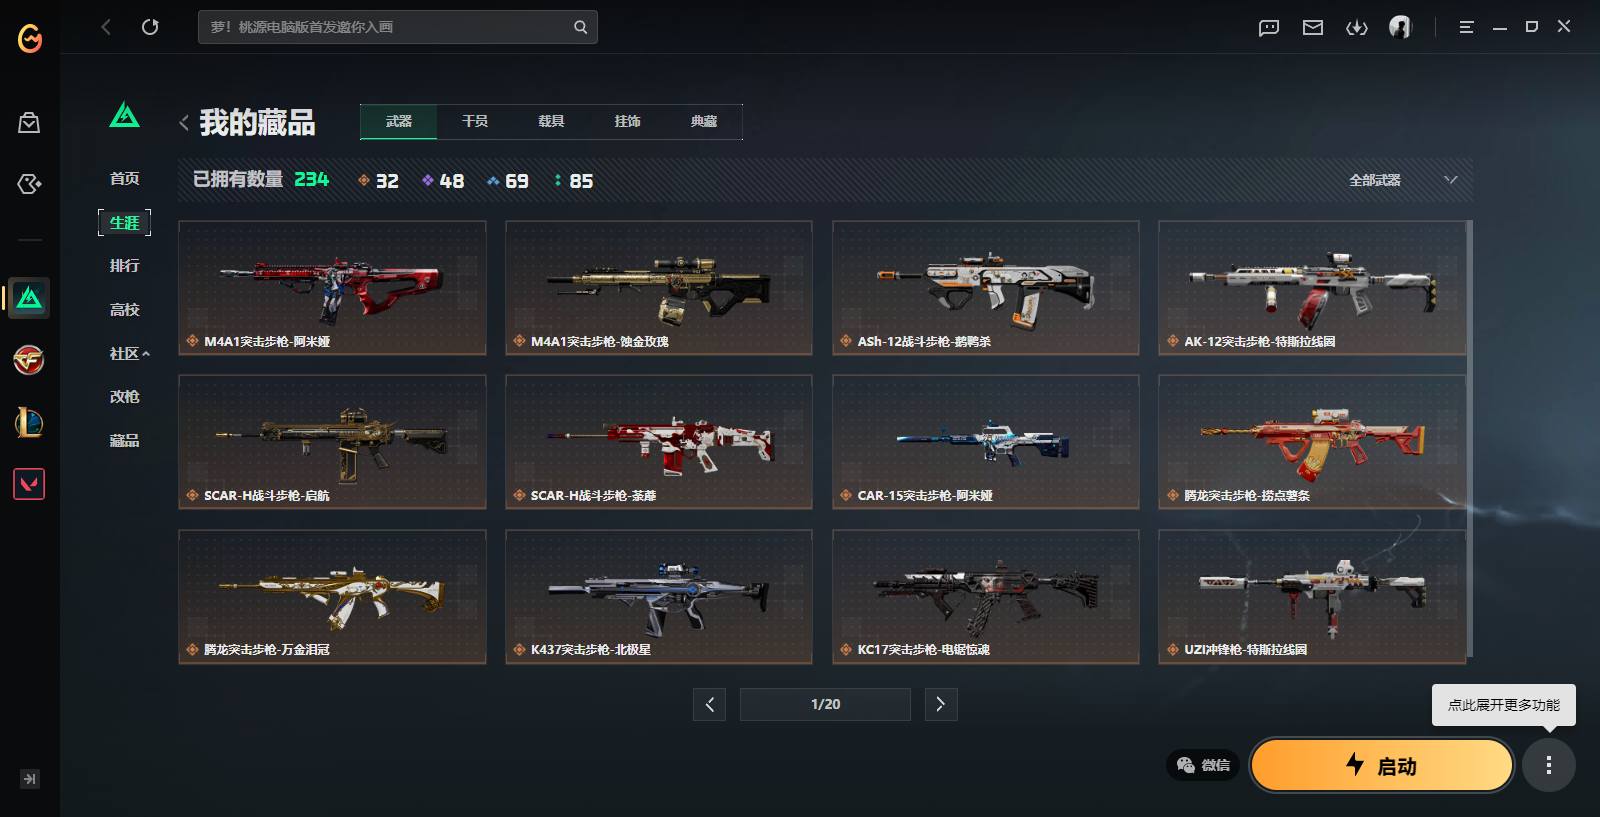The image size is (1600, 817).
Task: Go to next page arrow
Action: click(940, 704)
